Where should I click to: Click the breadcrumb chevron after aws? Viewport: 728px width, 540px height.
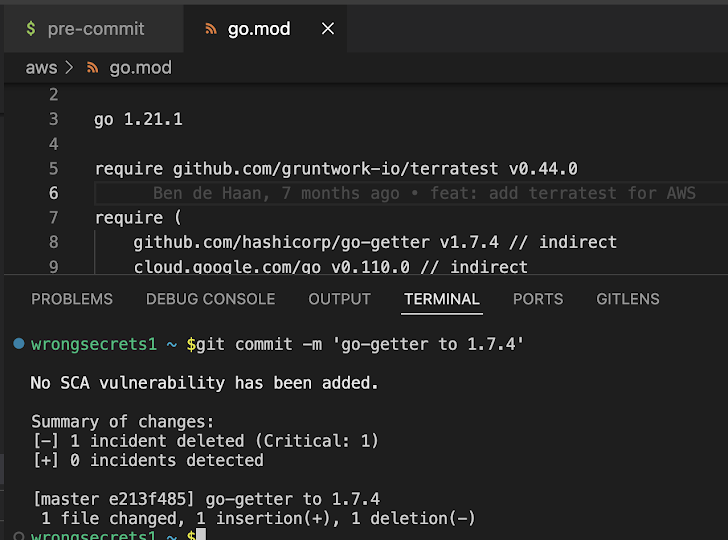(68, 68)
